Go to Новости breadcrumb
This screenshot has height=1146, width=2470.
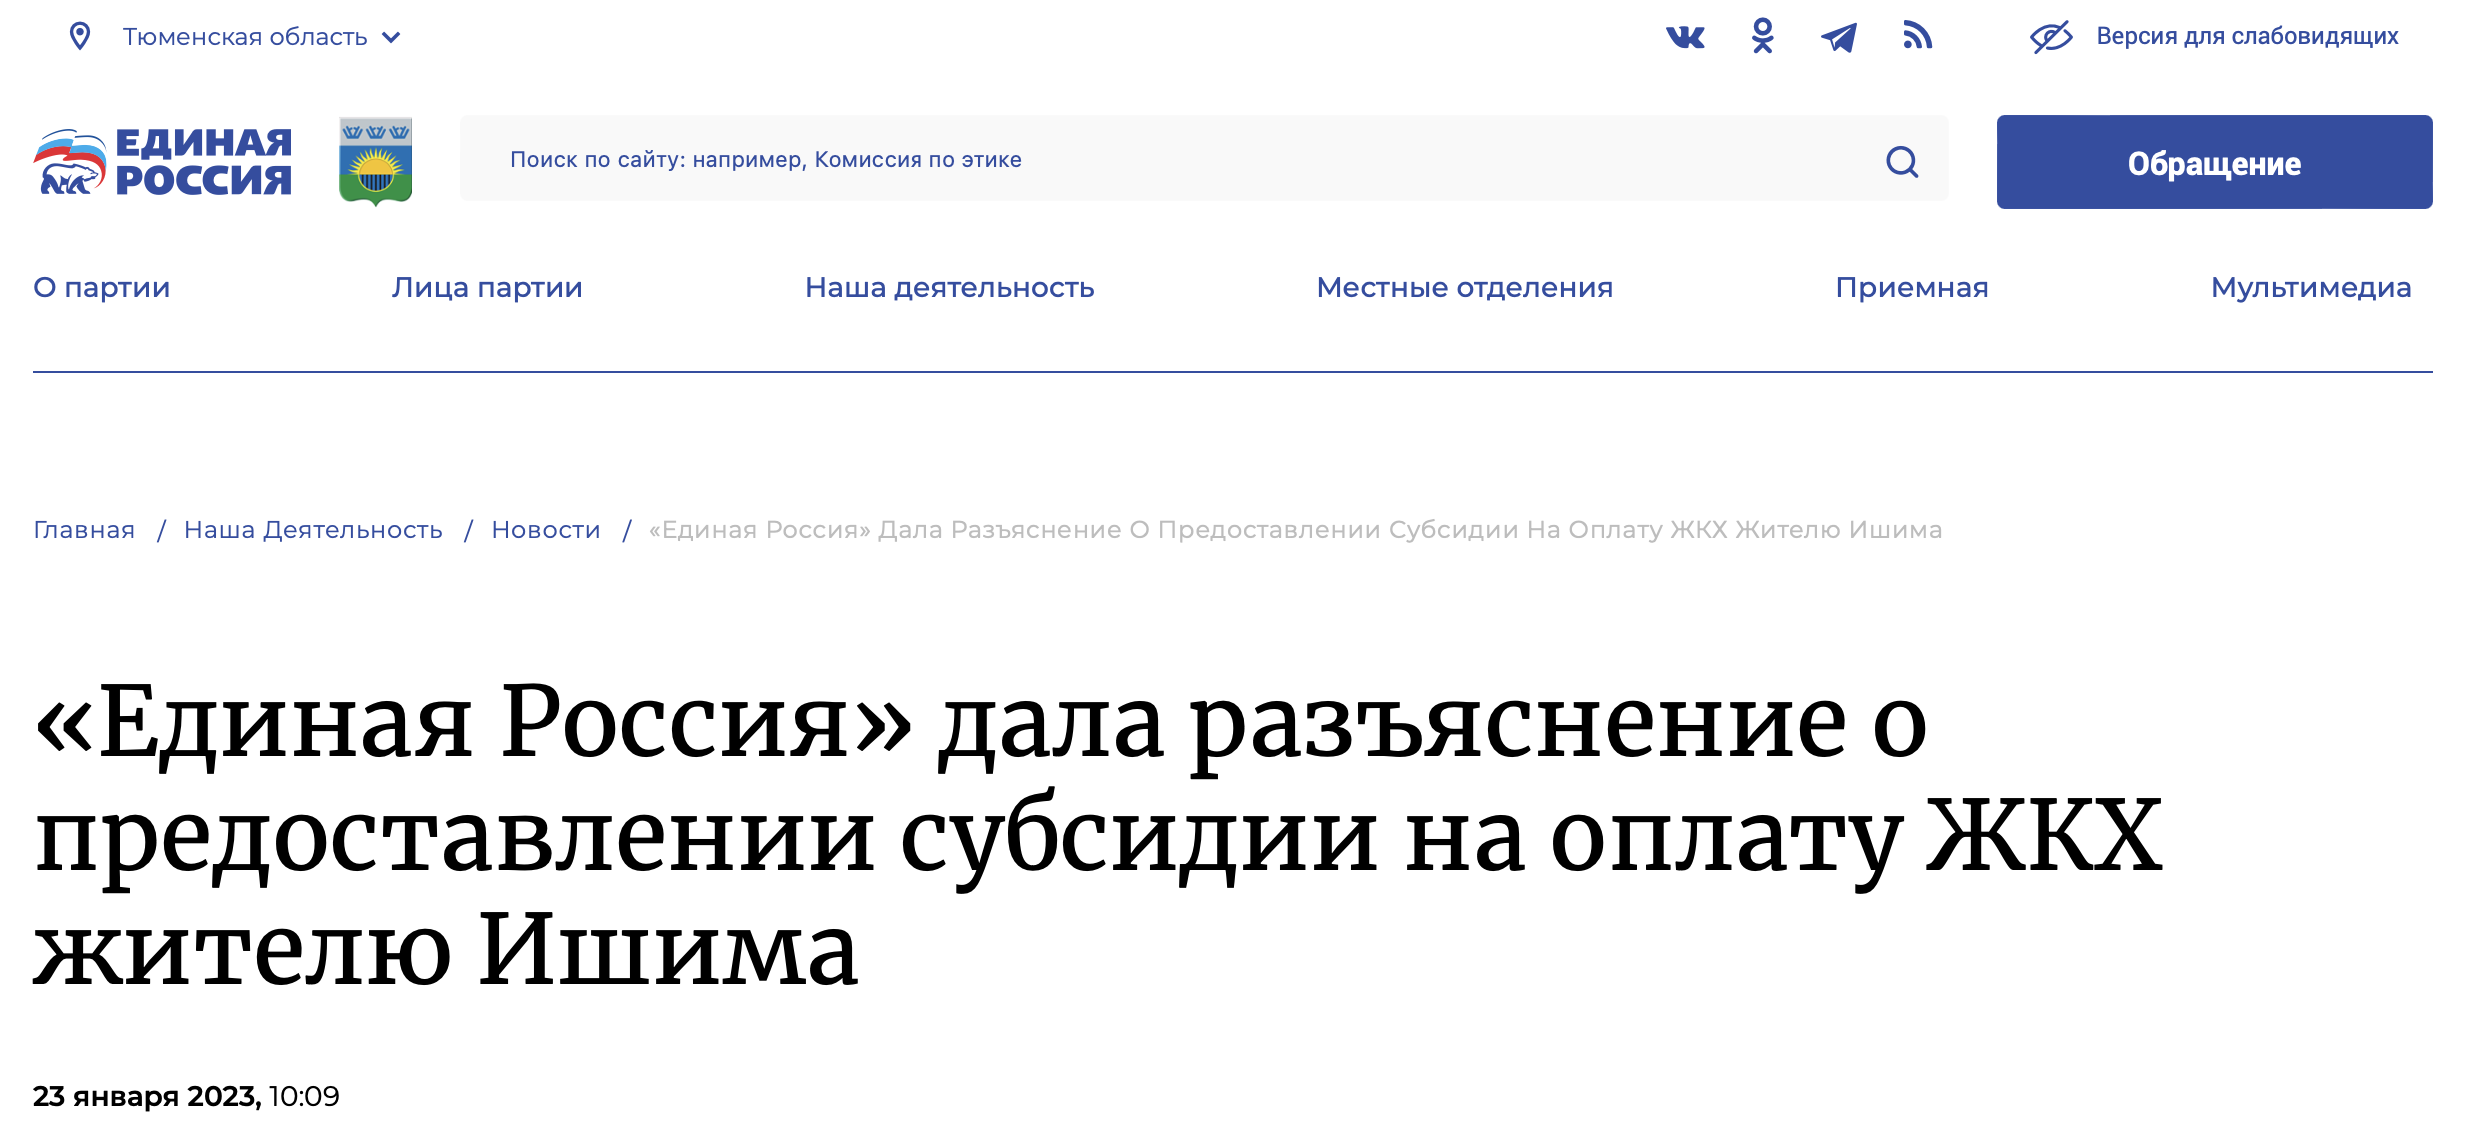click(x=546, y=530)
